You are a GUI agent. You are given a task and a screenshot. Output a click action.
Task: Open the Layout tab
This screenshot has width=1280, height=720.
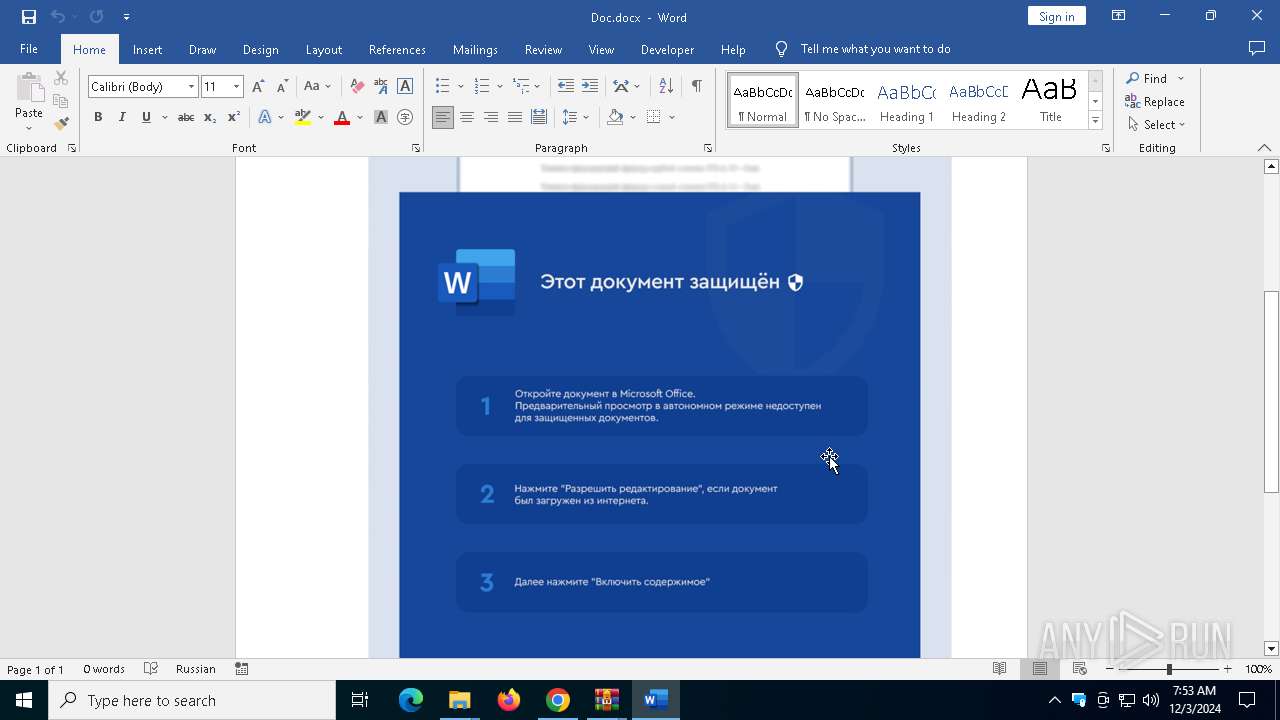[324, 49]
